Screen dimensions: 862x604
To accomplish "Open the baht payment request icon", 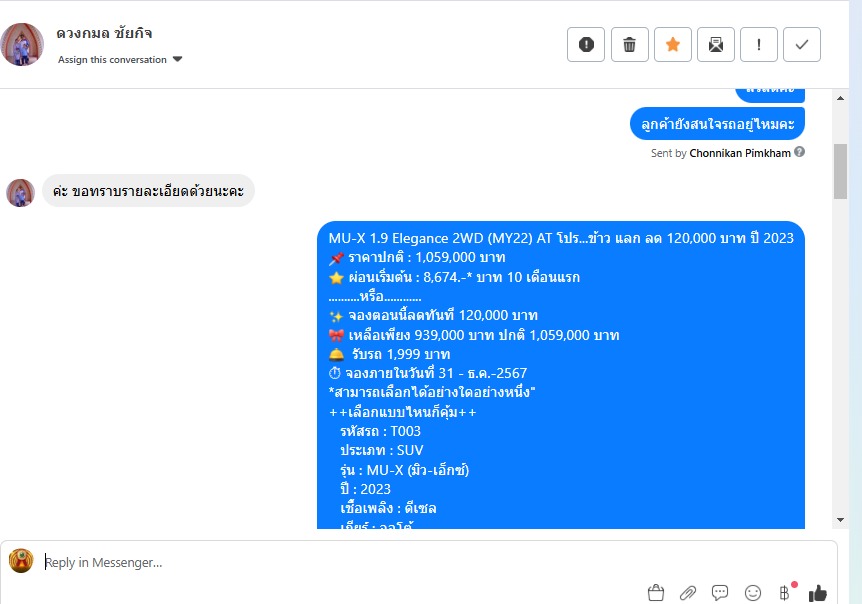I will [786, 592].
